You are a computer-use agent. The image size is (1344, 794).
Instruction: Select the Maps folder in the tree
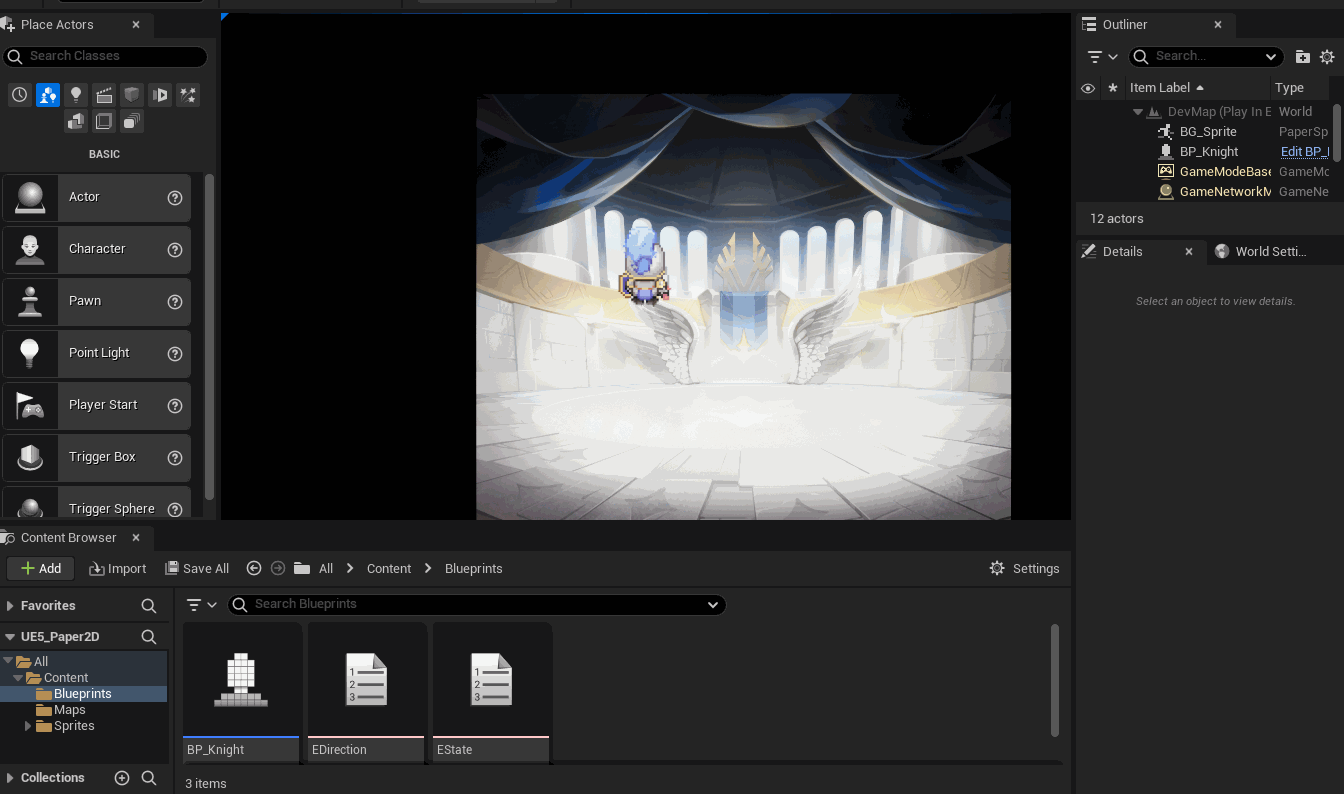70,710
